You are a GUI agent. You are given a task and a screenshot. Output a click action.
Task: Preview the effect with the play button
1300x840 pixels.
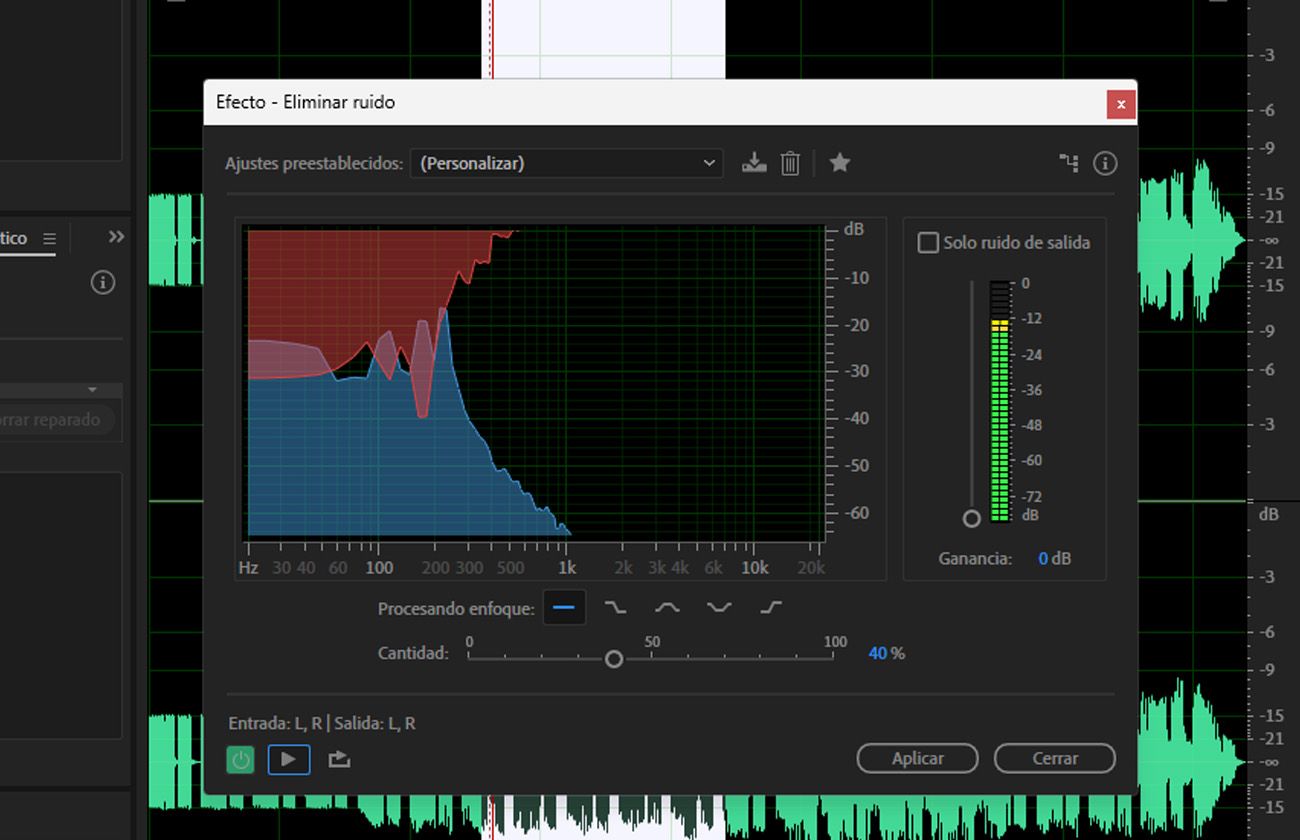point(289,759)
